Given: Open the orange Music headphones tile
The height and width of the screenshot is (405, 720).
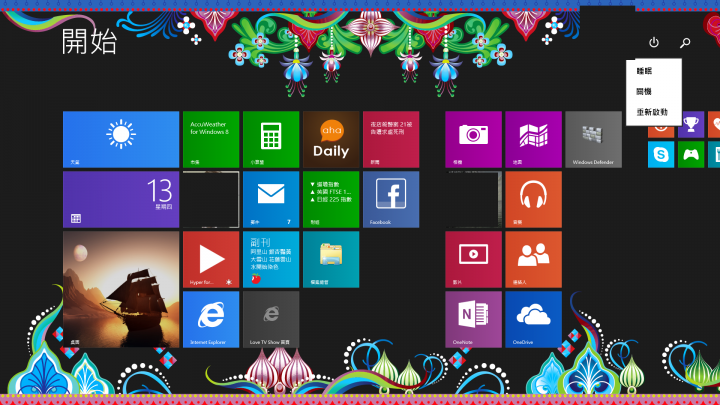Looking at the screenshot, I should click(533, 200).
